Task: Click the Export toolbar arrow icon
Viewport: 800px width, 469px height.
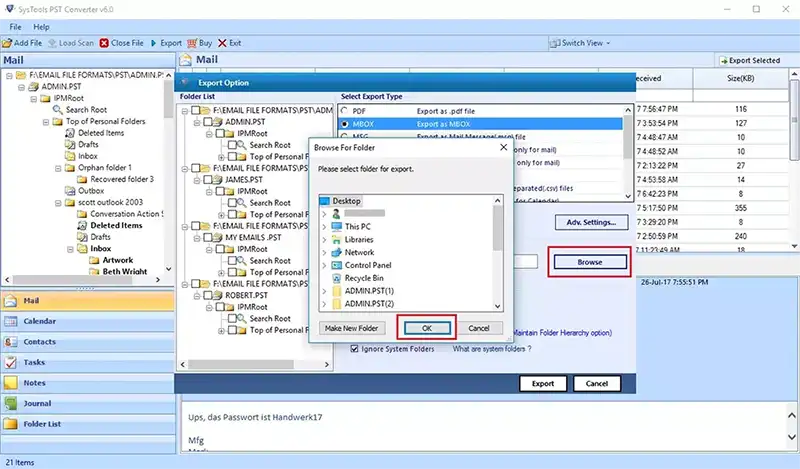Action: 154,43
